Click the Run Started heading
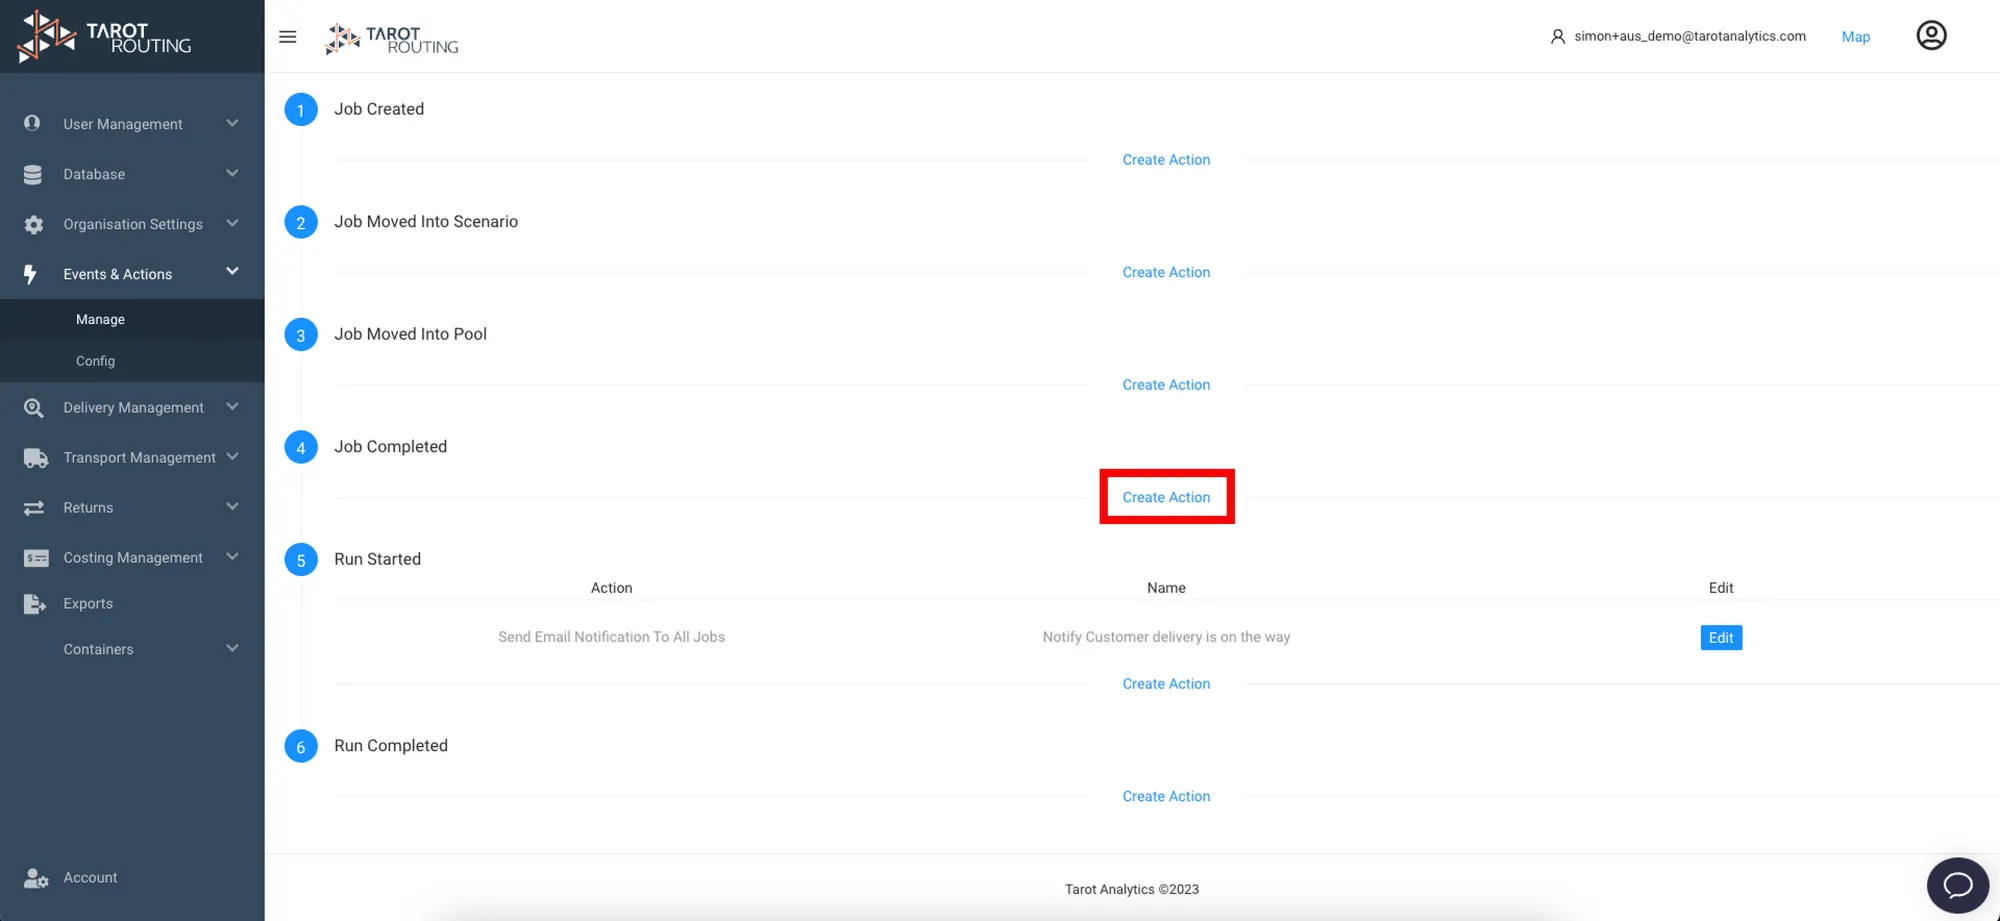The height and width of the screenshot is (921, 2000). click(377, 559)
